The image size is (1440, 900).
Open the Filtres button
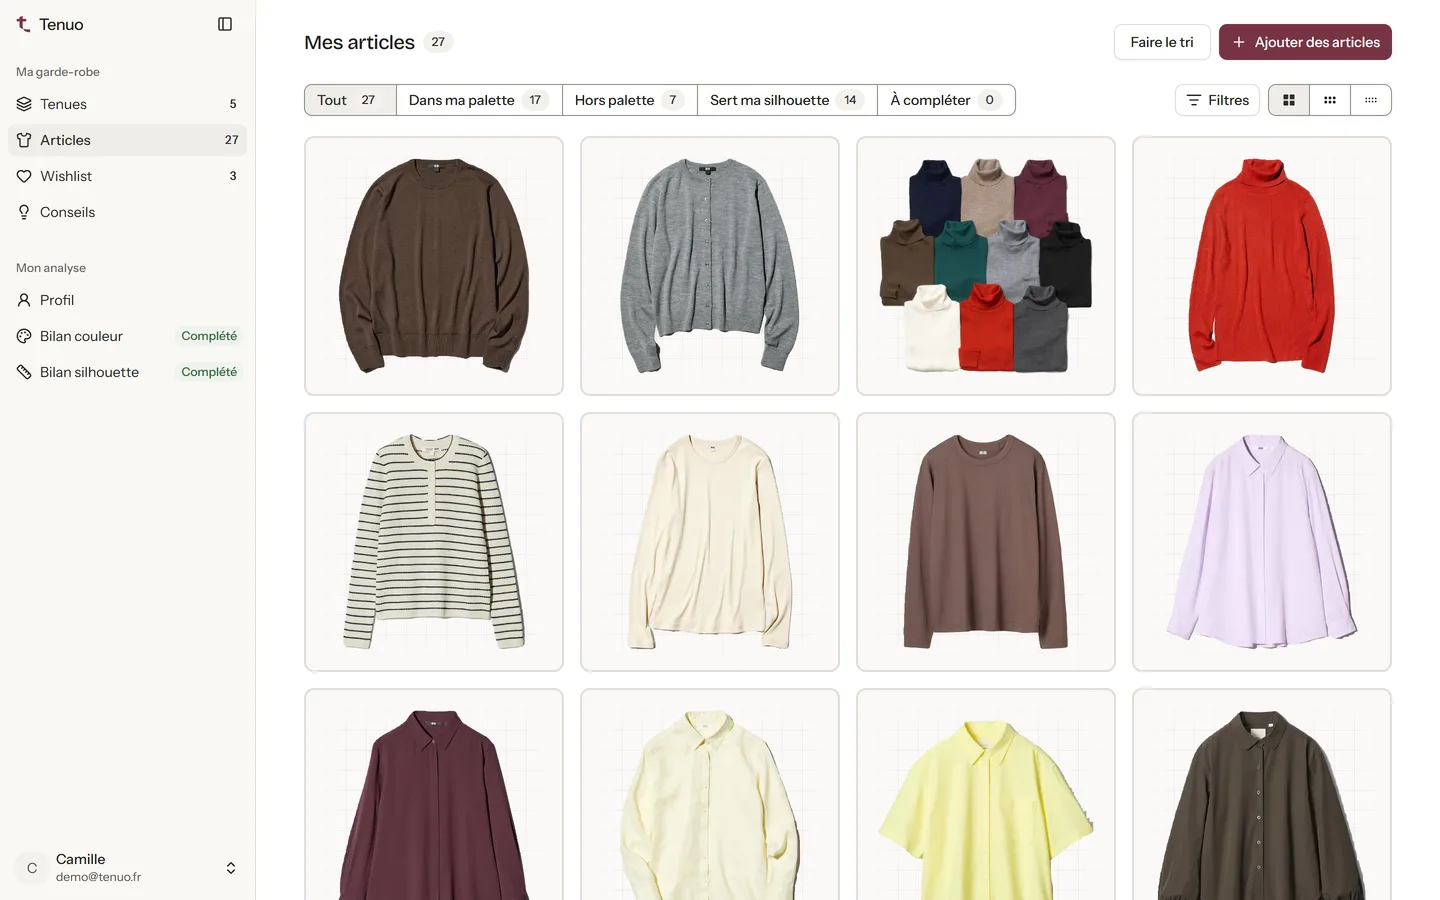[x=1217, y=100]
